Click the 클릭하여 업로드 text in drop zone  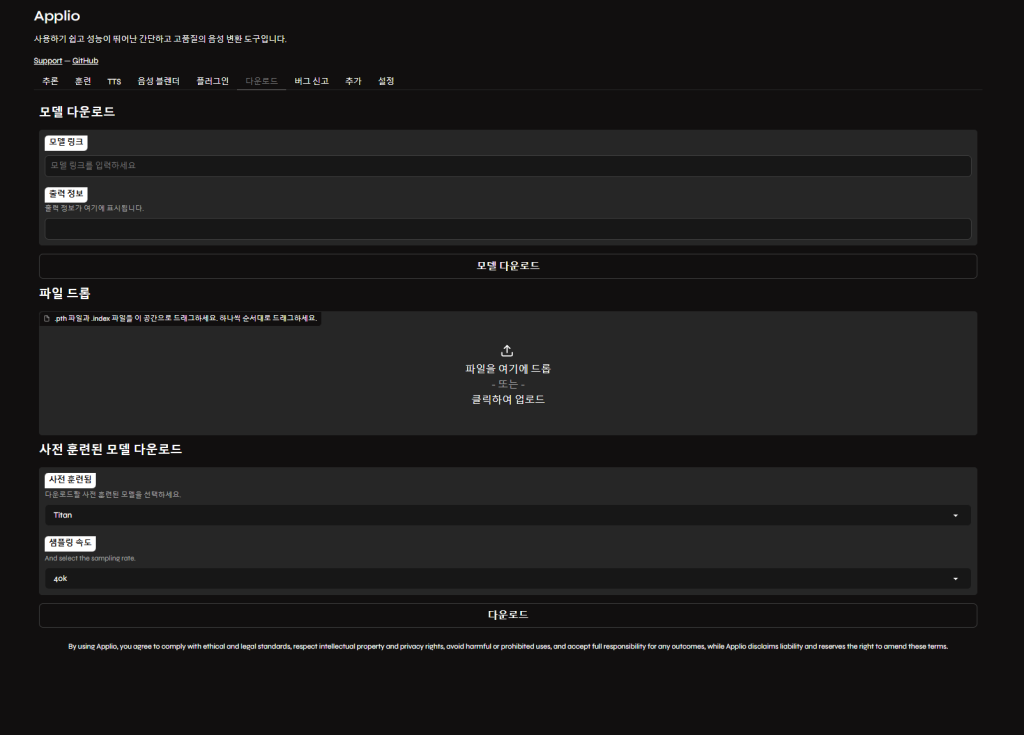(507, 399)
